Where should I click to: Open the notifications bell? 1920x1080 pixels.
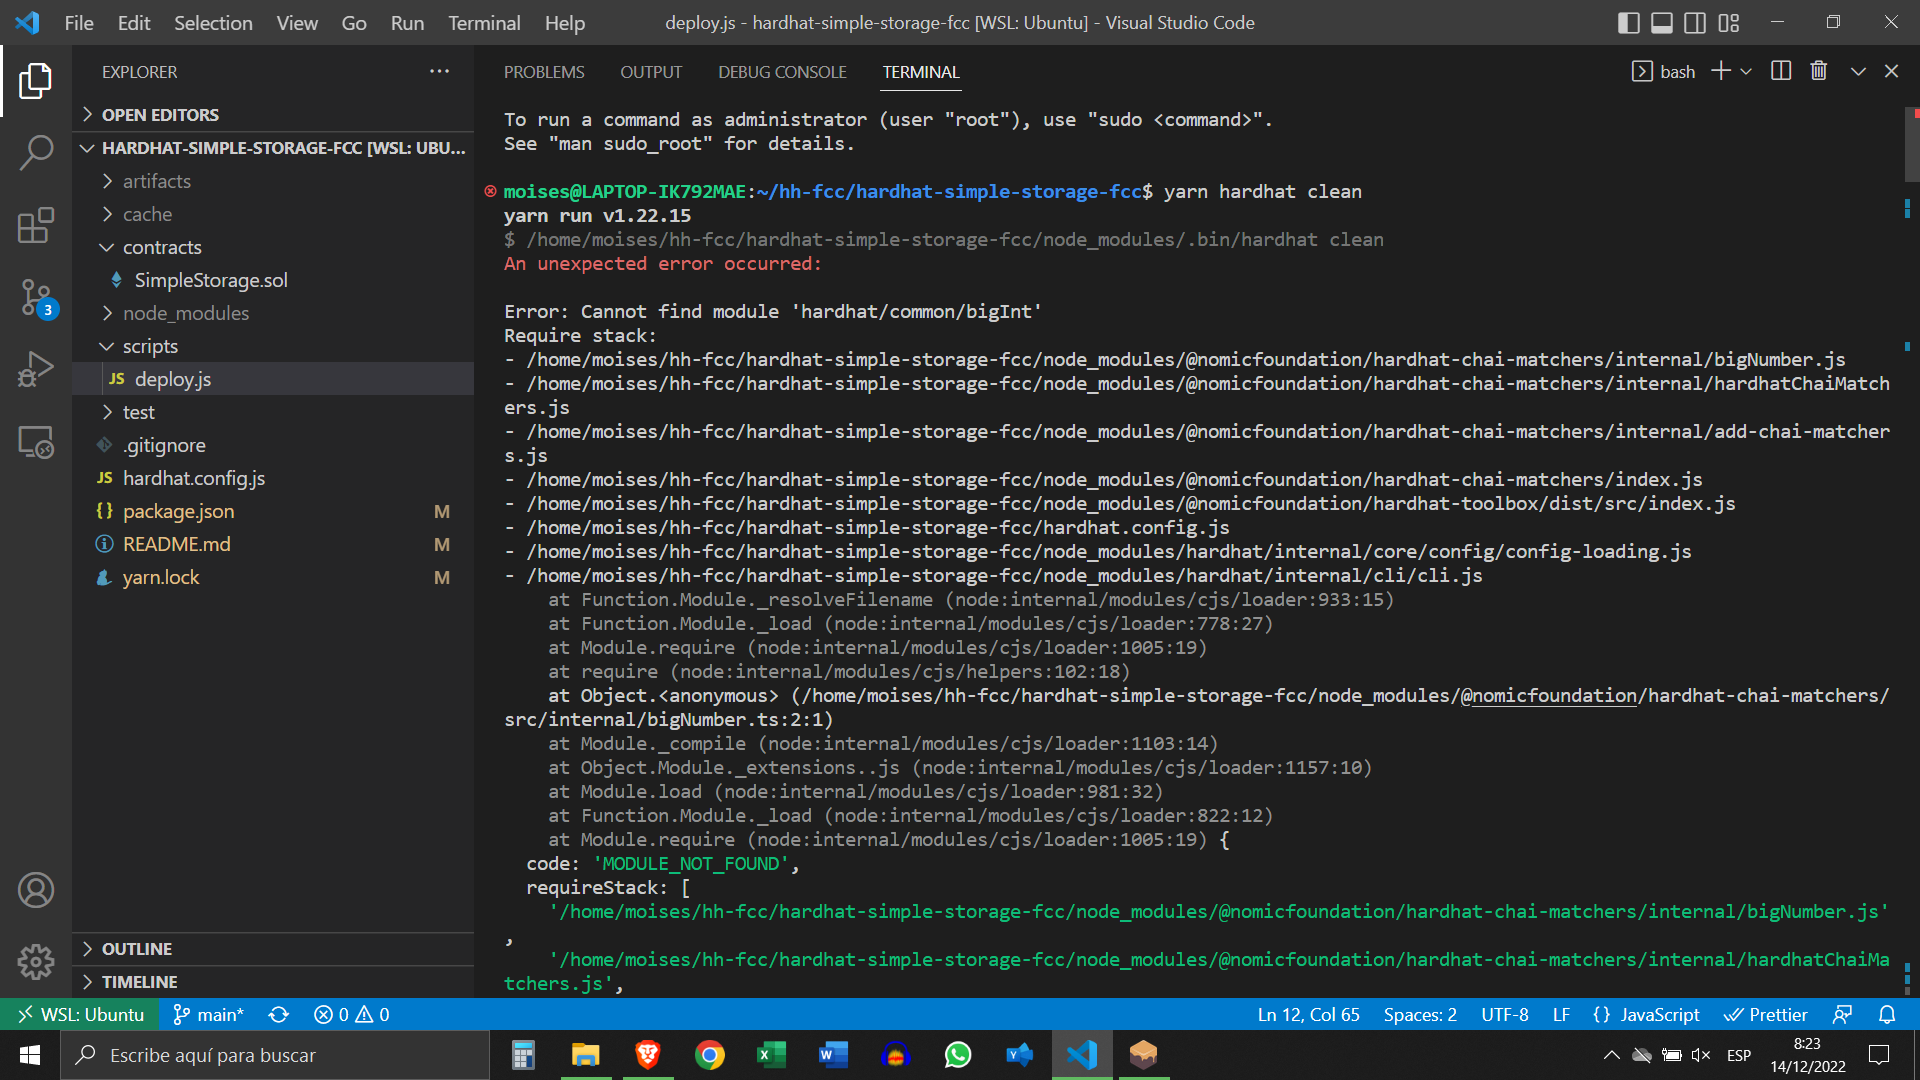[1888, 1014]
